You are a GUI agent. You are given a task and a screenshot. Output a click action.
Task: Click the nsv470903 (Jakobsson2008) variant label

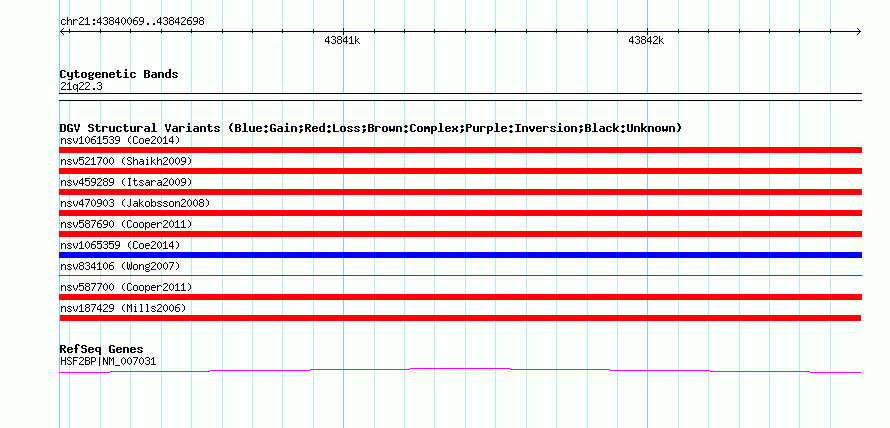[x=135, y=203]
